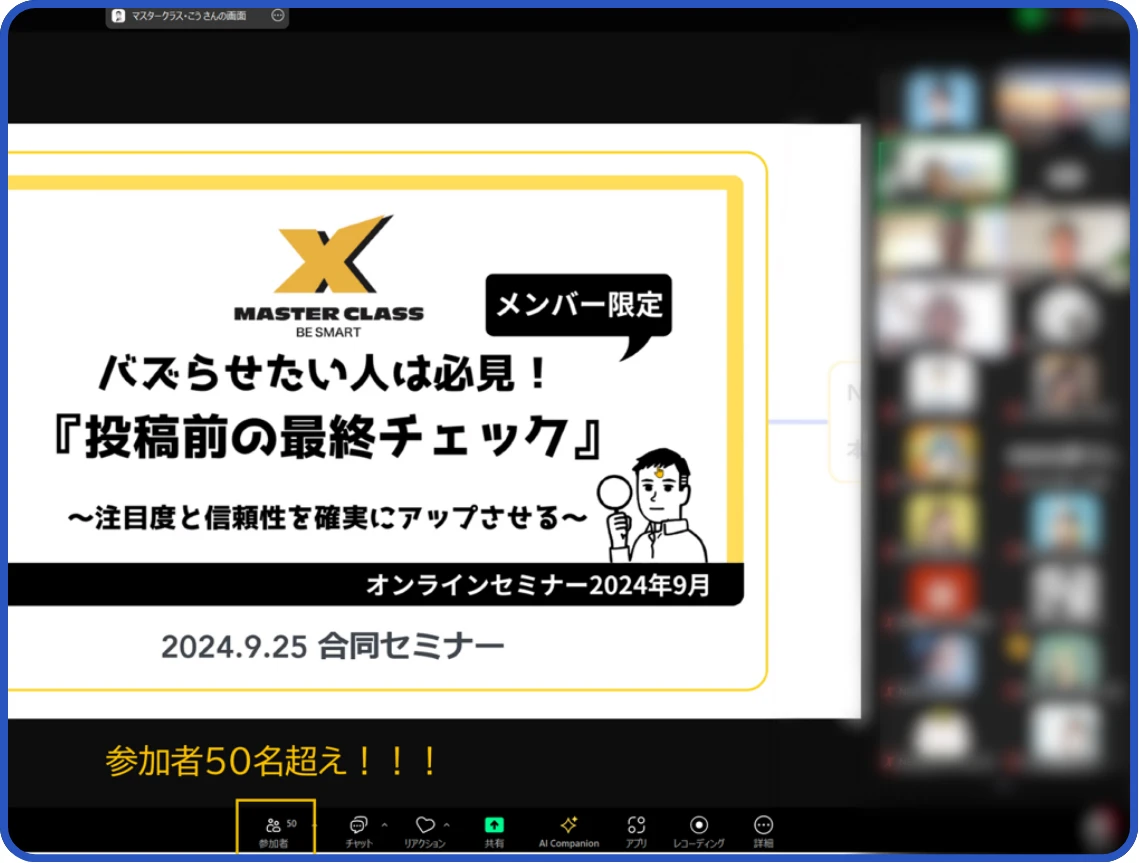Open the リアクション reactions heart

425,832
